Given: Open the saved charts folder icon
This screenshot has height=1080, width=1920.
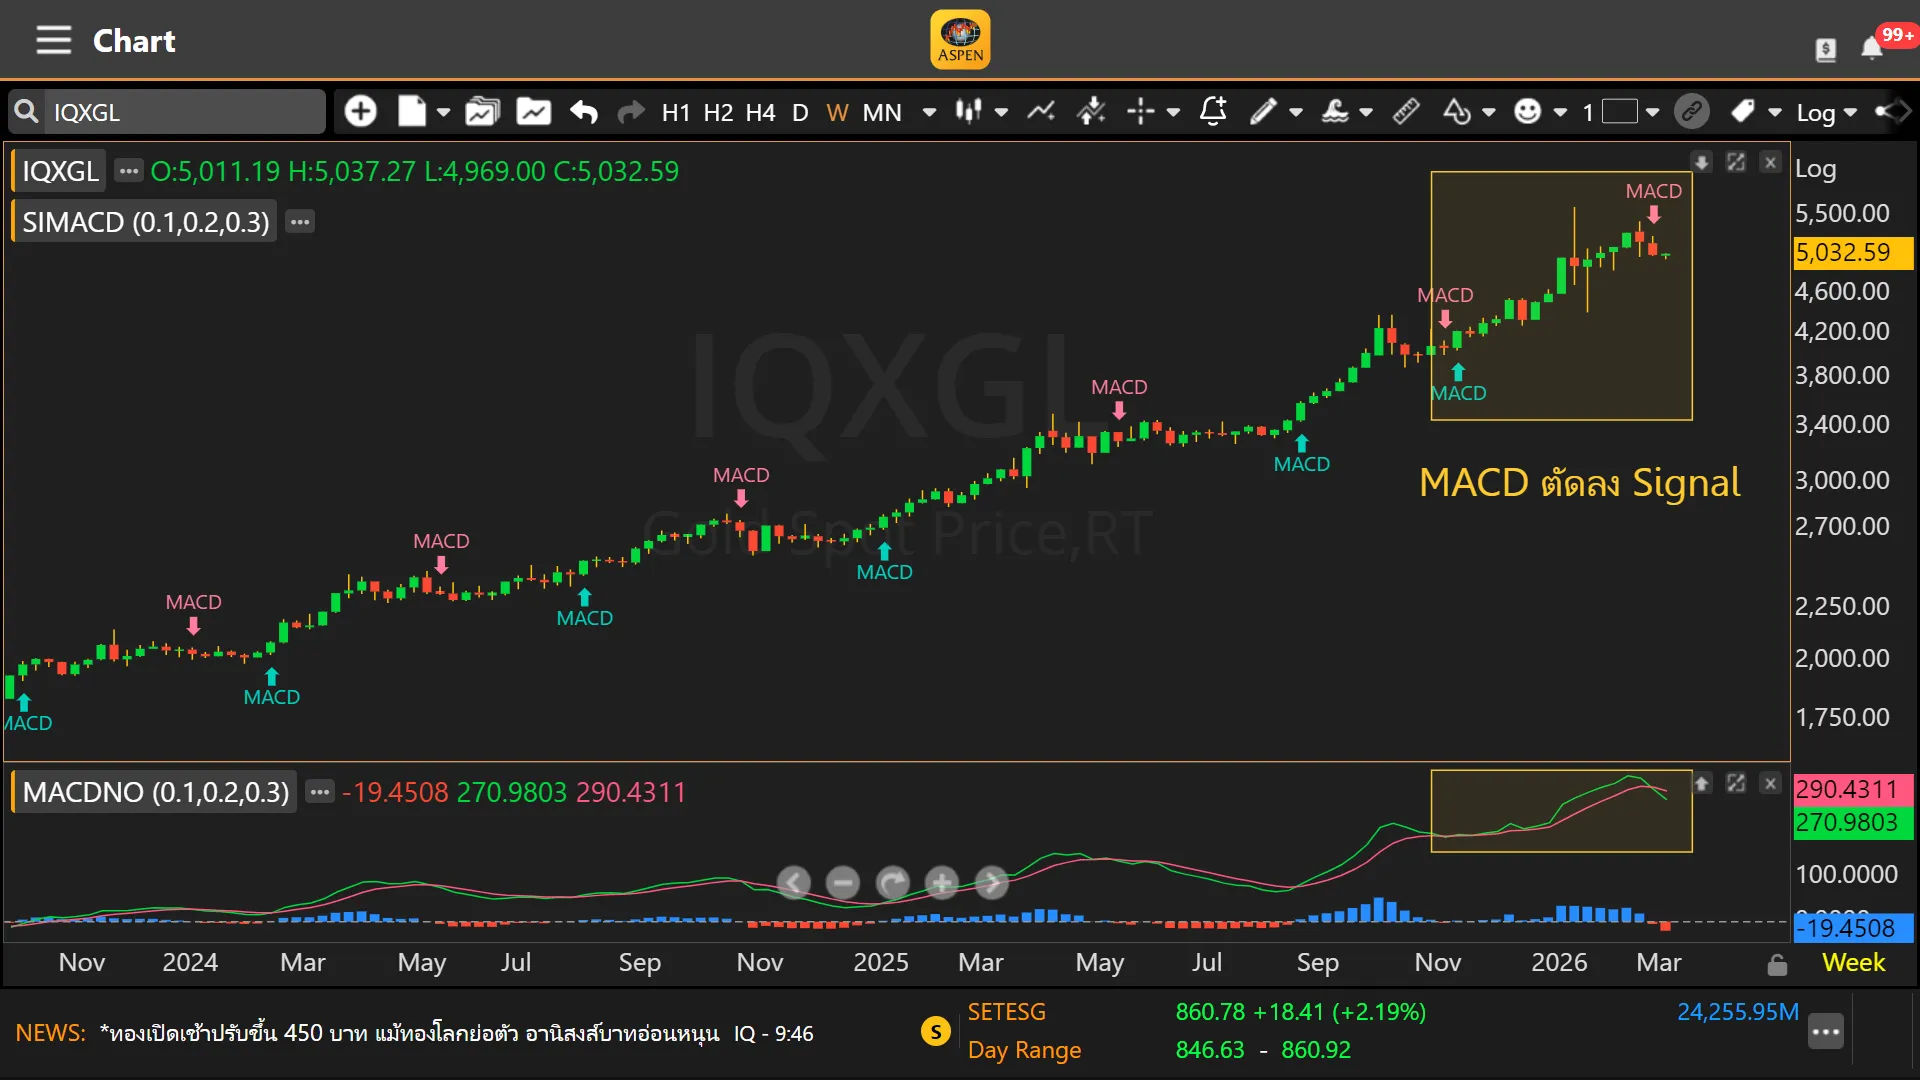Looking at the screenshot, I should tap(482, 112).
